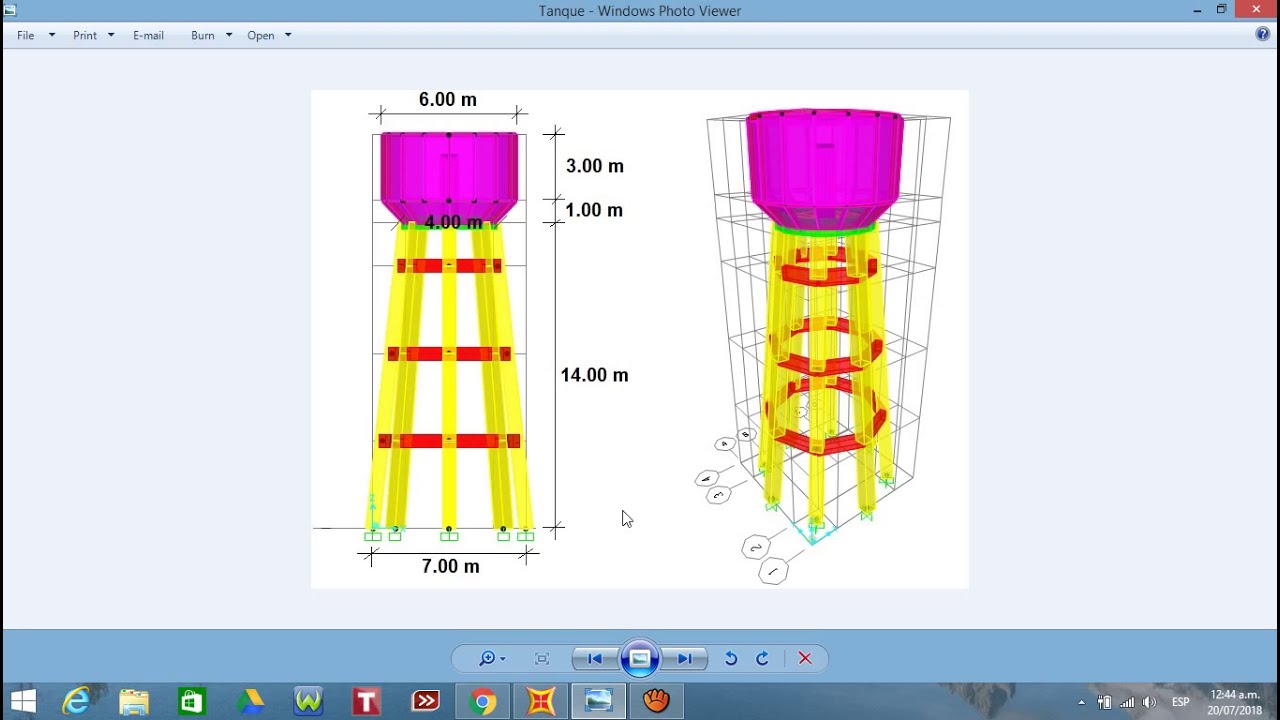The image size is (1280, 720).
Task: Play the slide show
Action: (640, 658)
